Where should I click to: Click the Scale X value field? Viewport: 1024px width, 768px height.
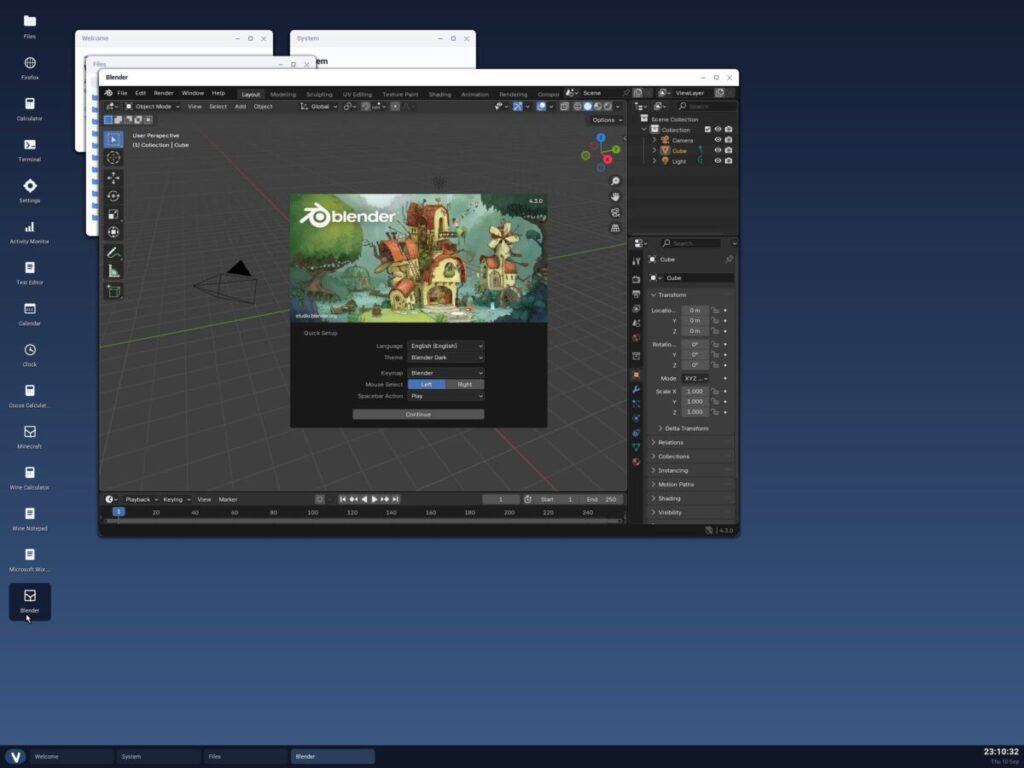click(694, 392)
